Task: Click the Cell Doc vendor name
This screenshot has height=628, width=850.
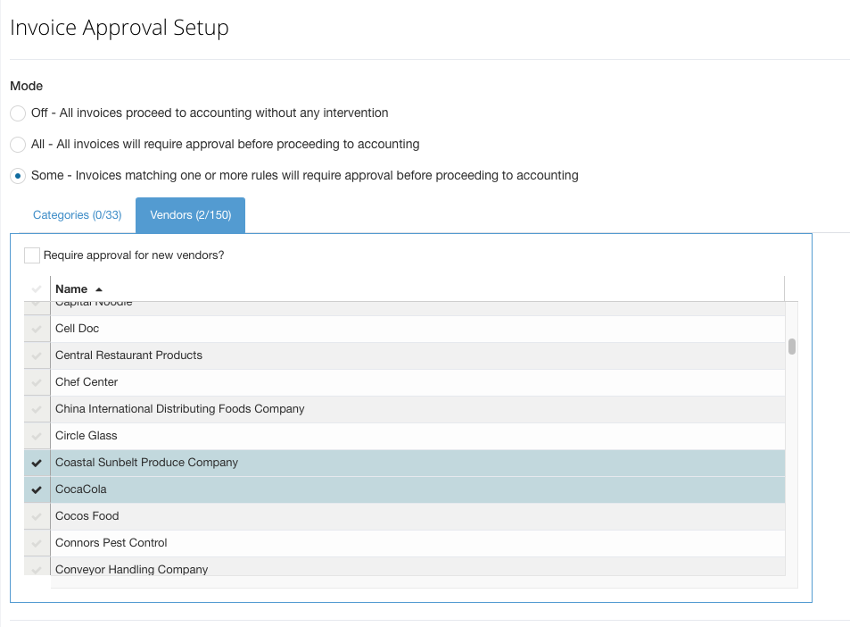Action: click(77, 329)
